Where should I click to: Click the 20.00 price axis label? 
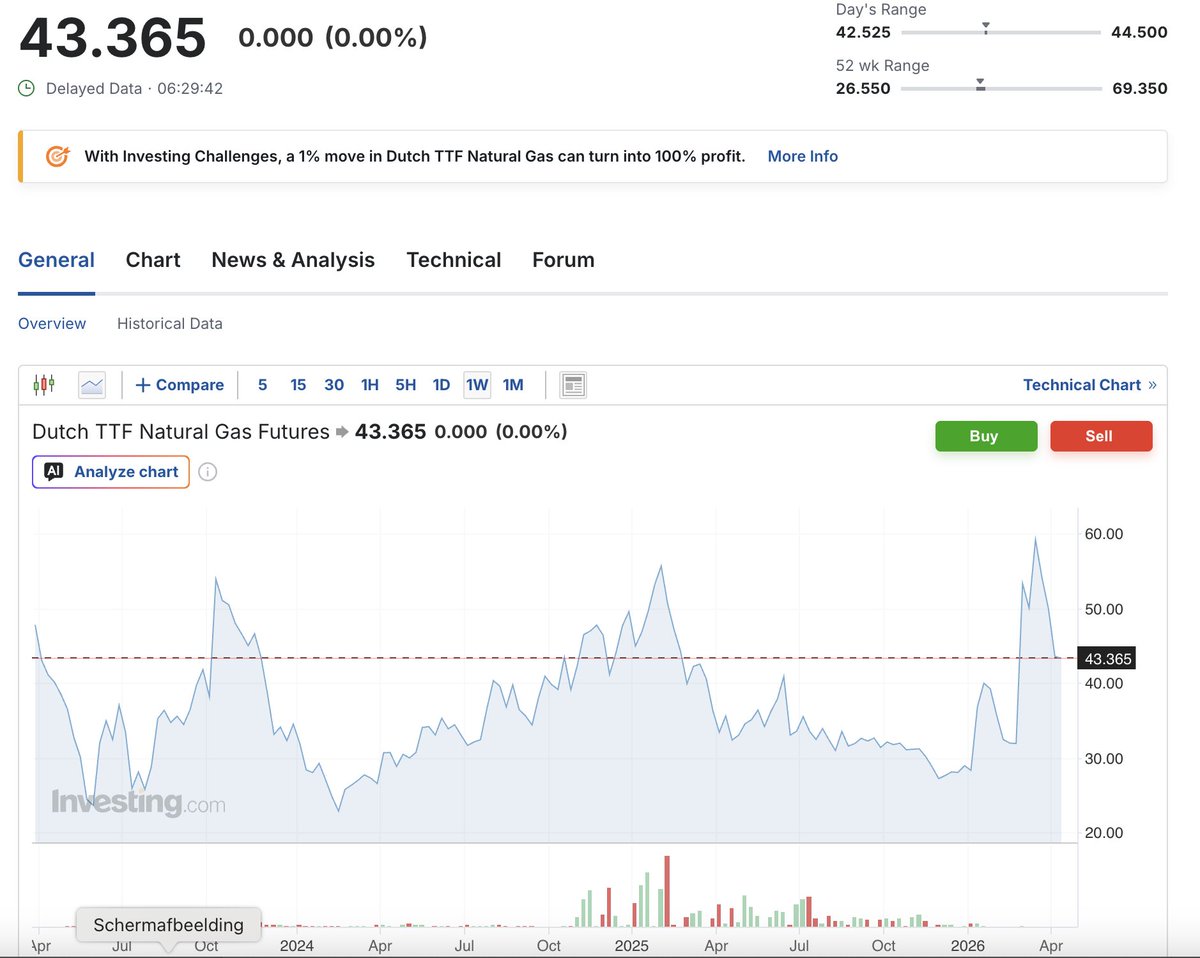pyautogui.click(x=1104, y=833)
